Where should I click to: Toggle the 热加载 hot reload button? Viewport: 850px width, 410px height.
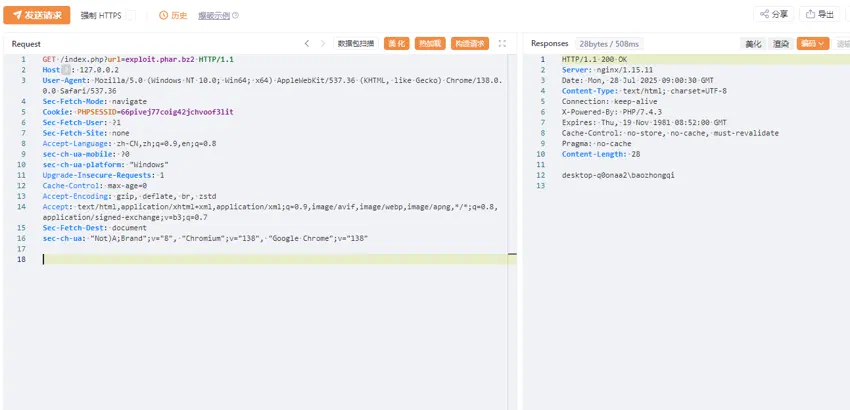point(430,44)
